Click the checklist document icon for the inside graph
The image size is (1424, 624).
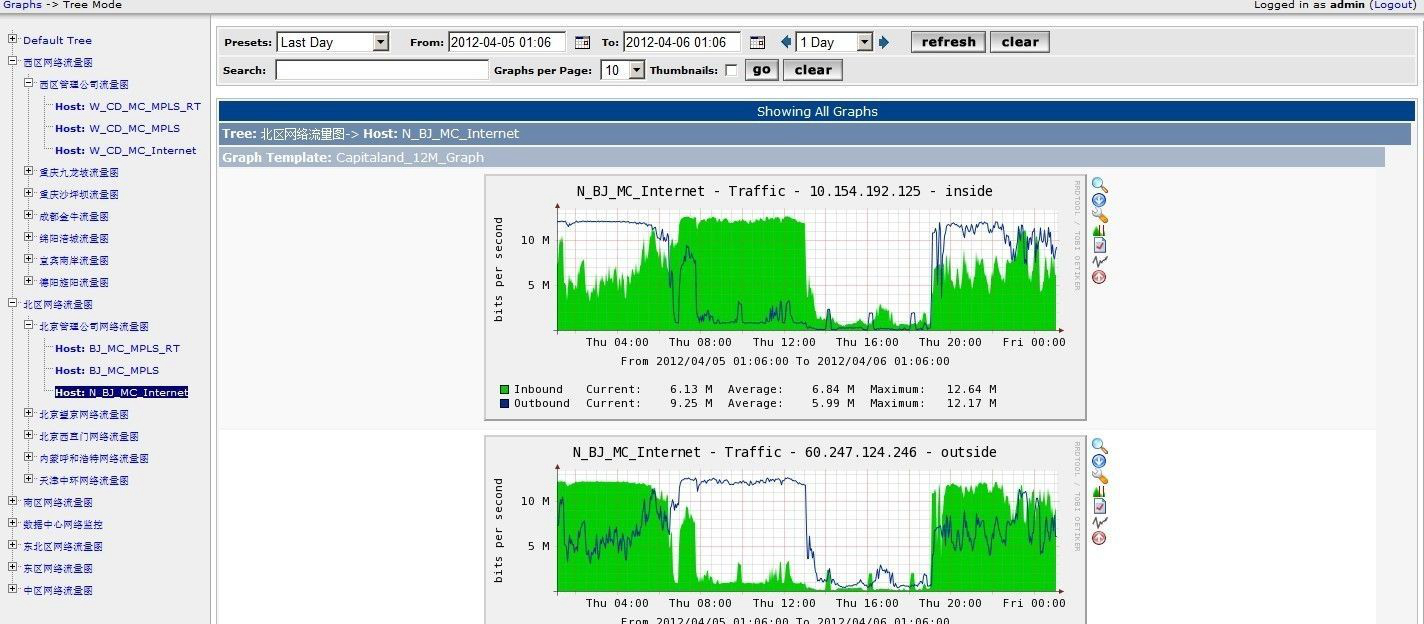point(1099,245)
